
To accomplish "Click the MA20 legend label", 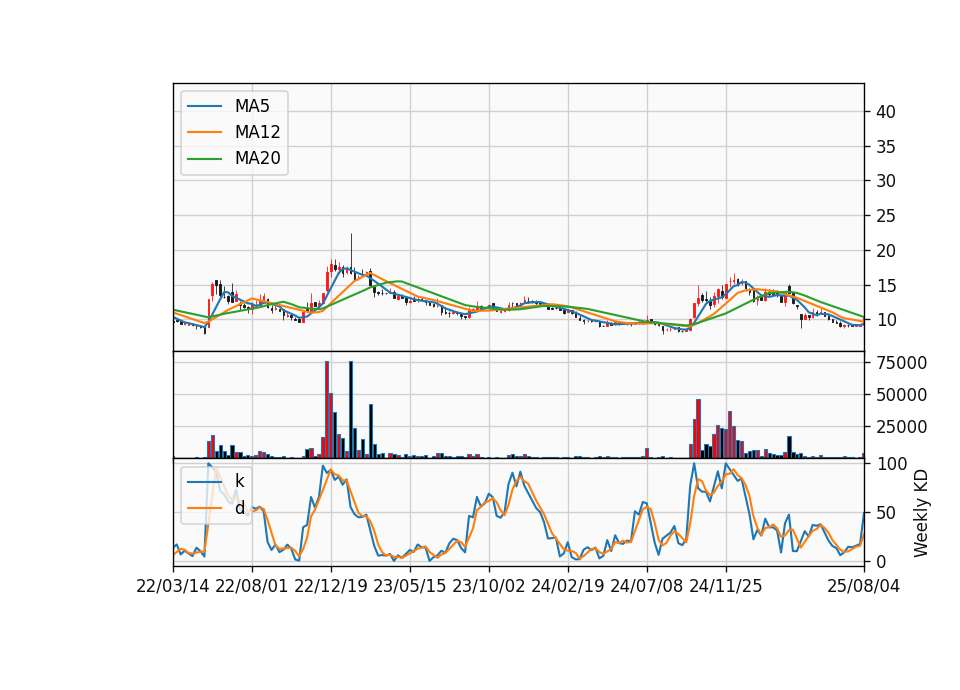I will 257,159.
